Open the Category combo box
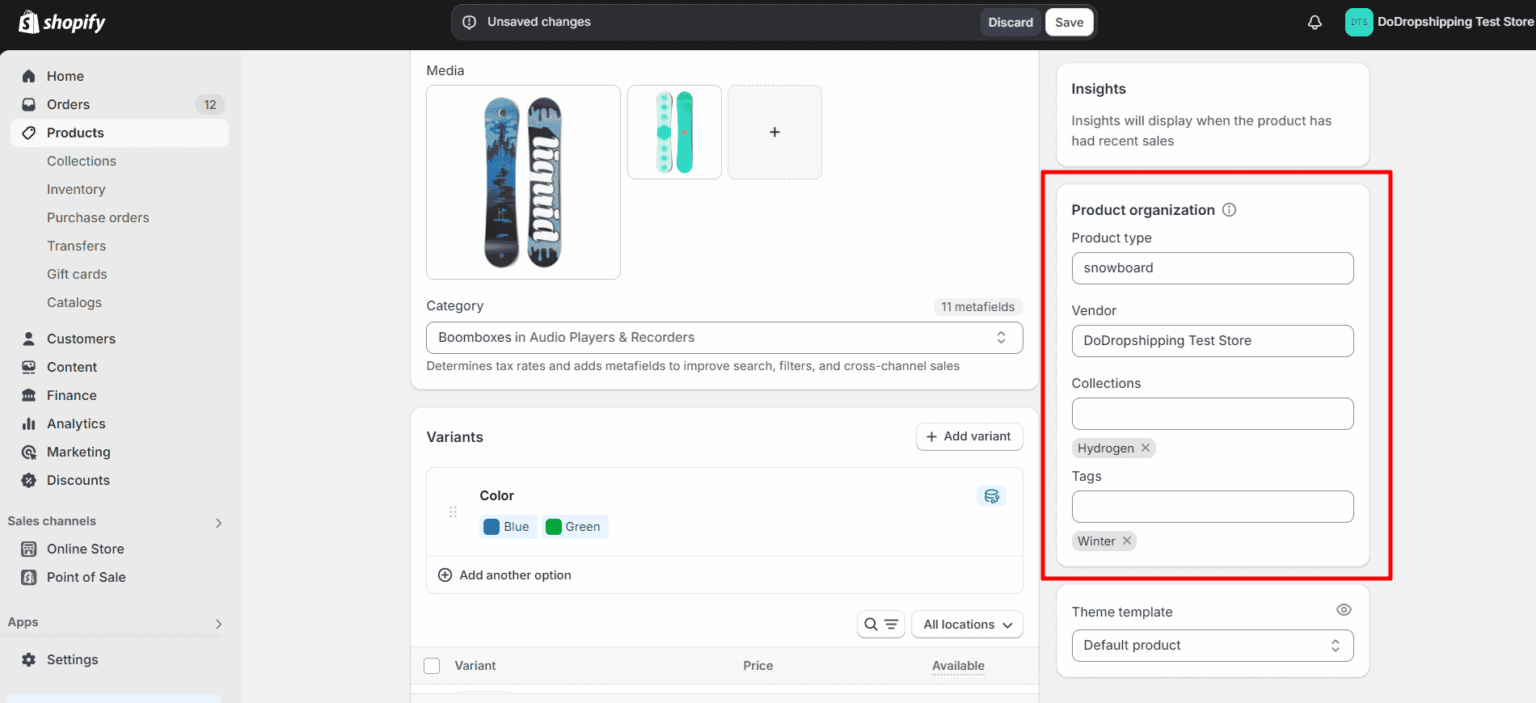 coord(724,337)
